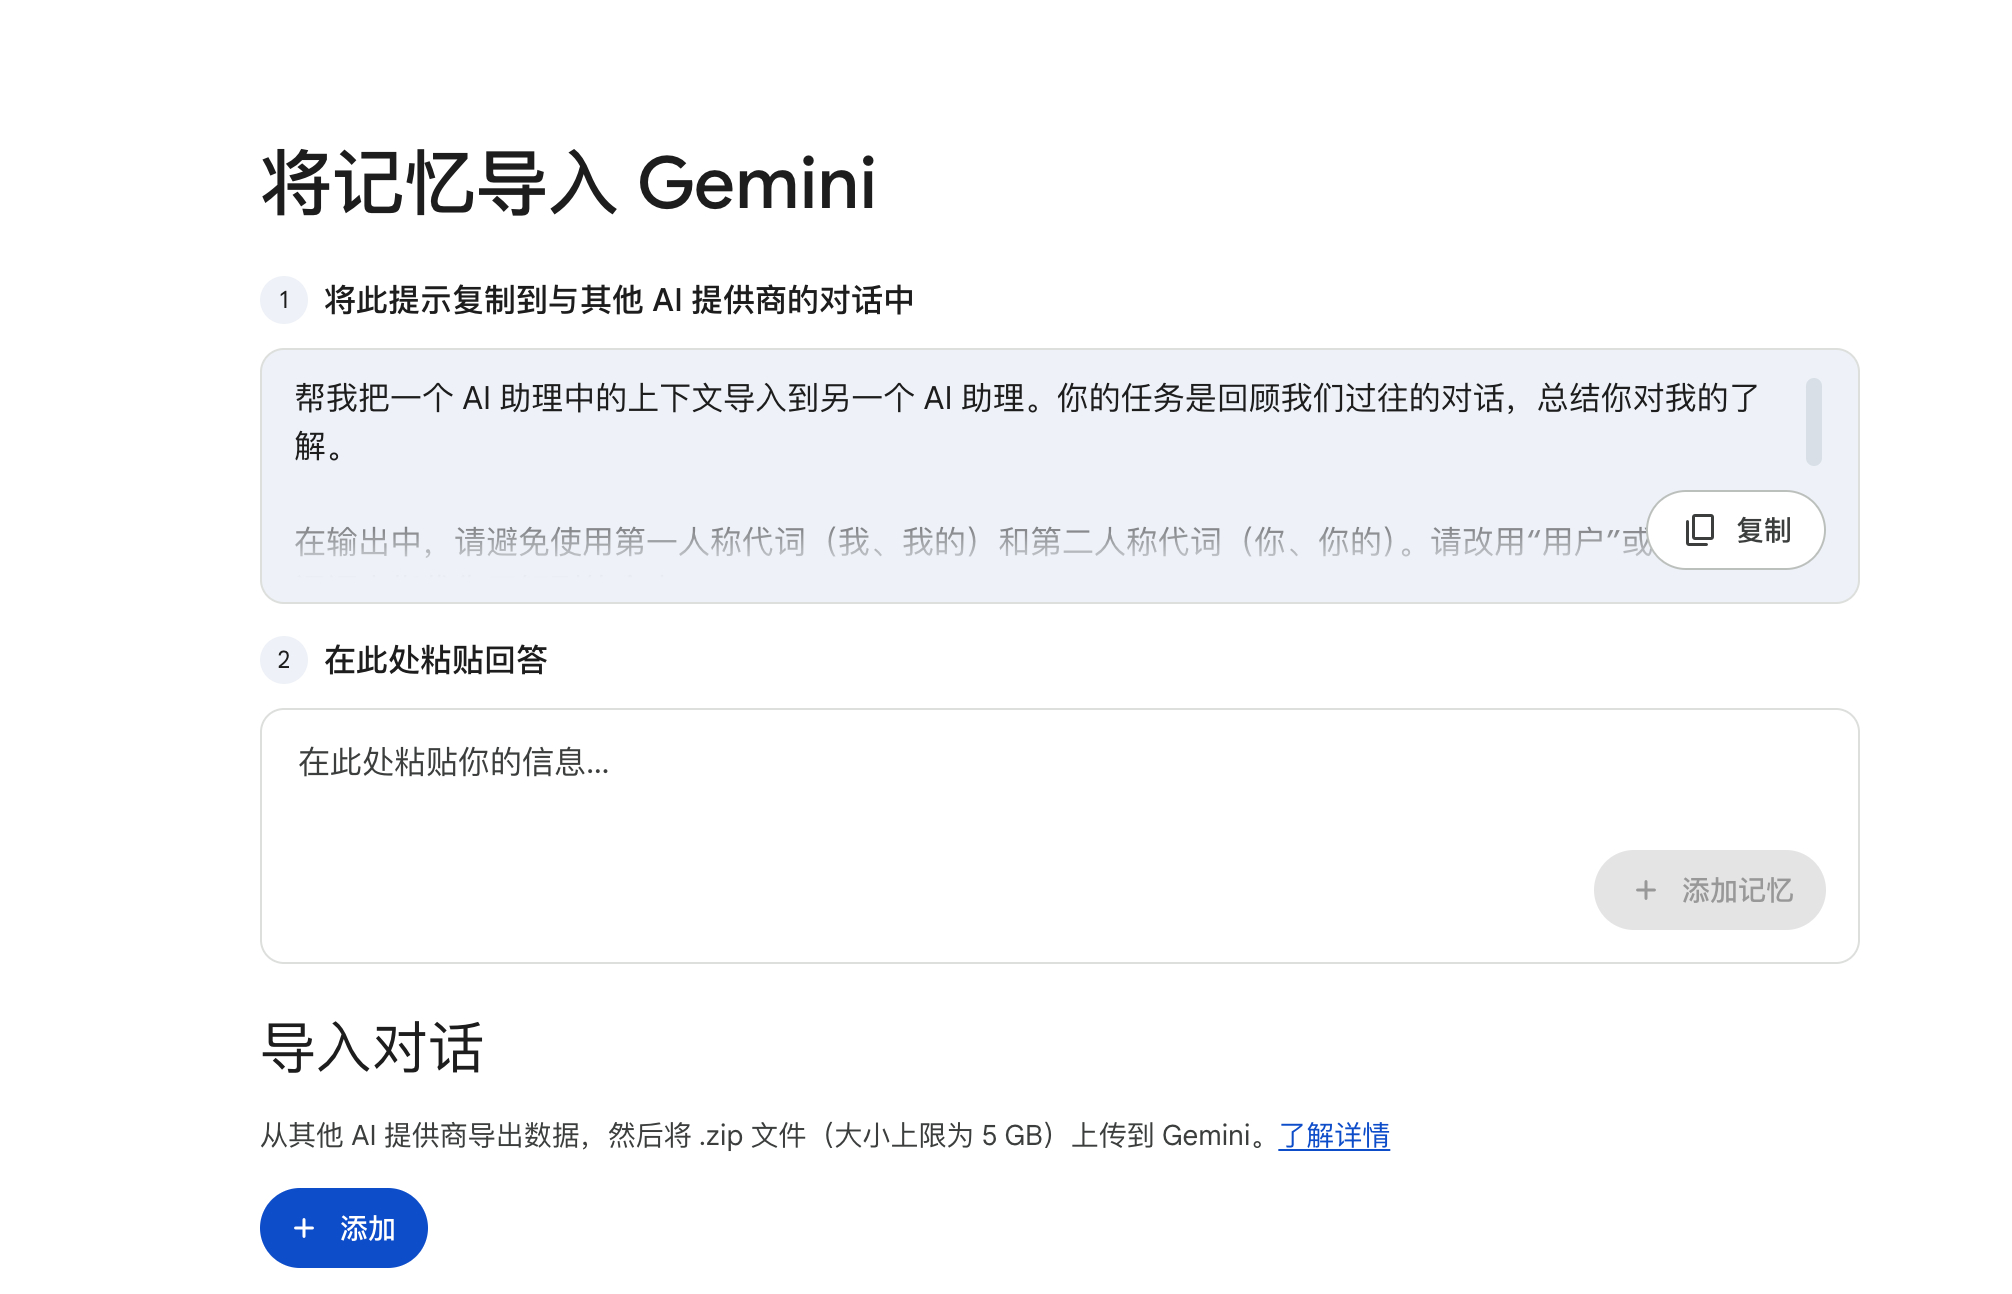This screenshot has height=1294, width=2012.
Task: Click the plus icon in the blue 添加 button
Action: click(304, 1228)
